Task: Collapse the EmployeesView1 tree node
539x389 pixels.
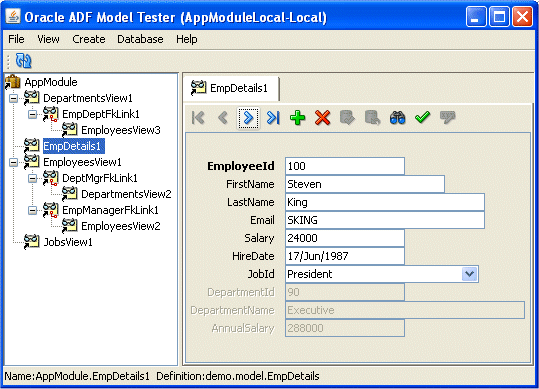Action: 13,163
